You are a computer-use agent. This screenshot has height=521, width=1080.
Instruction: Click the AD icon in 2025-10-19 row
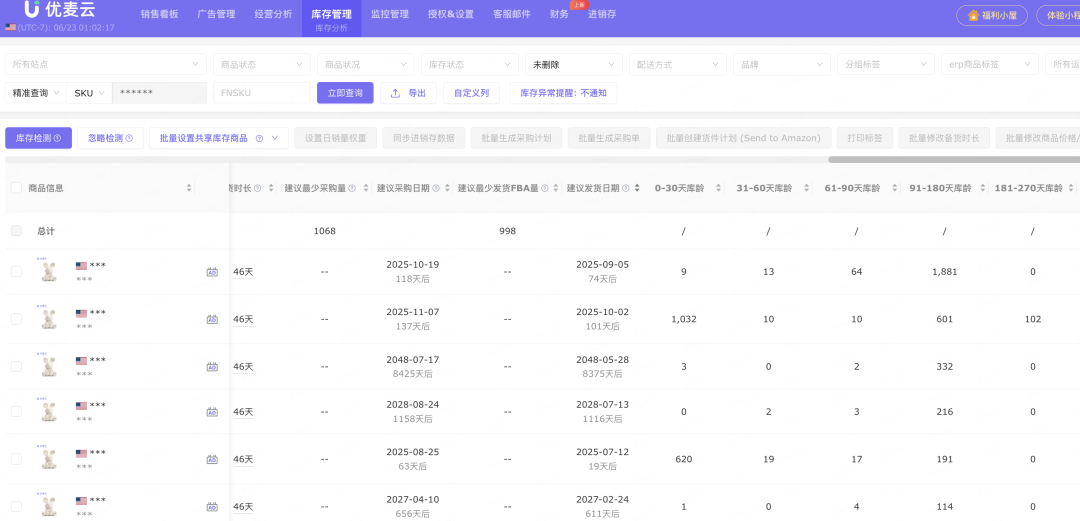tap(212, 272)
